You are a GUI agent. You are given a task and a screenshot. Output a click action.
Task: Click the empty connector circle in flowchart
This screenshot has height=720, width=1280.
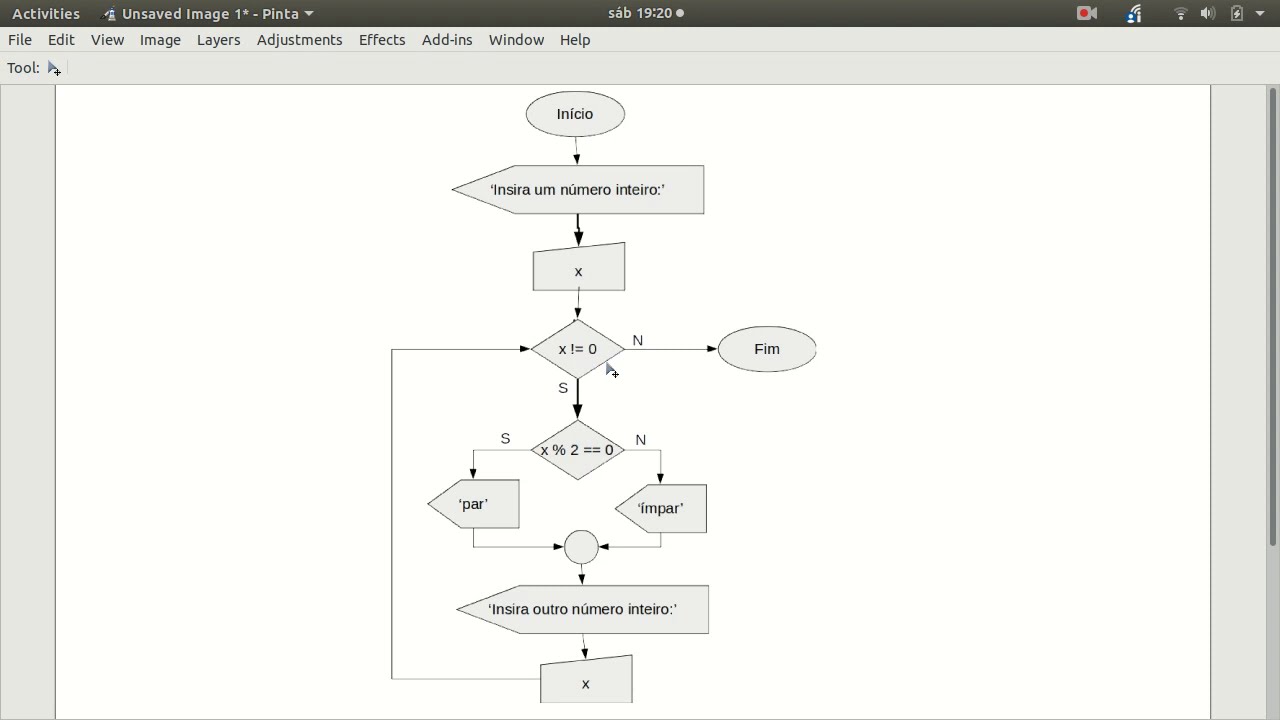point(581,547)
